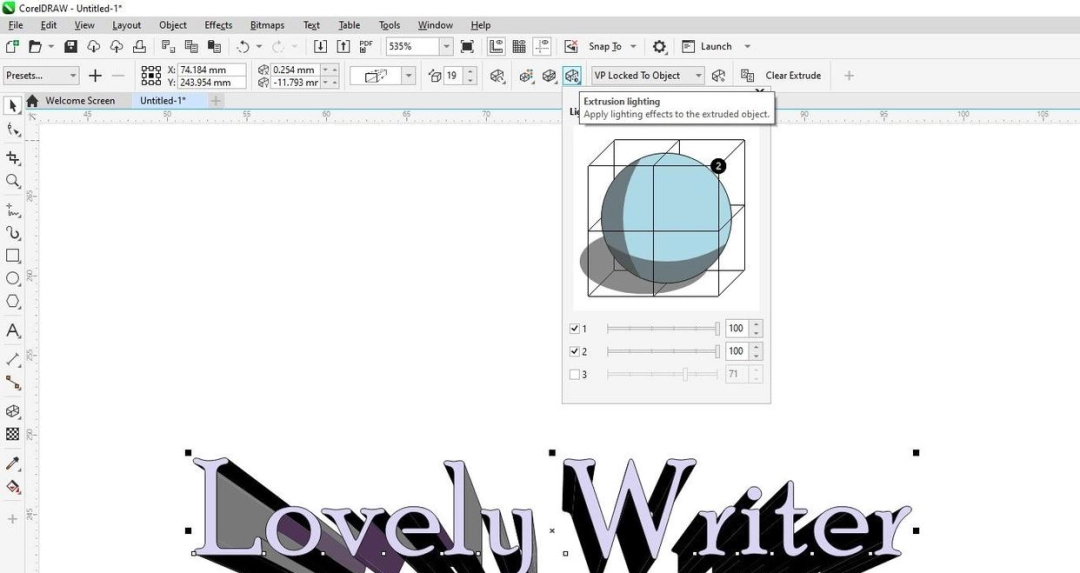
Task: Expand the Launch dropdown
Action: point(747,46)
